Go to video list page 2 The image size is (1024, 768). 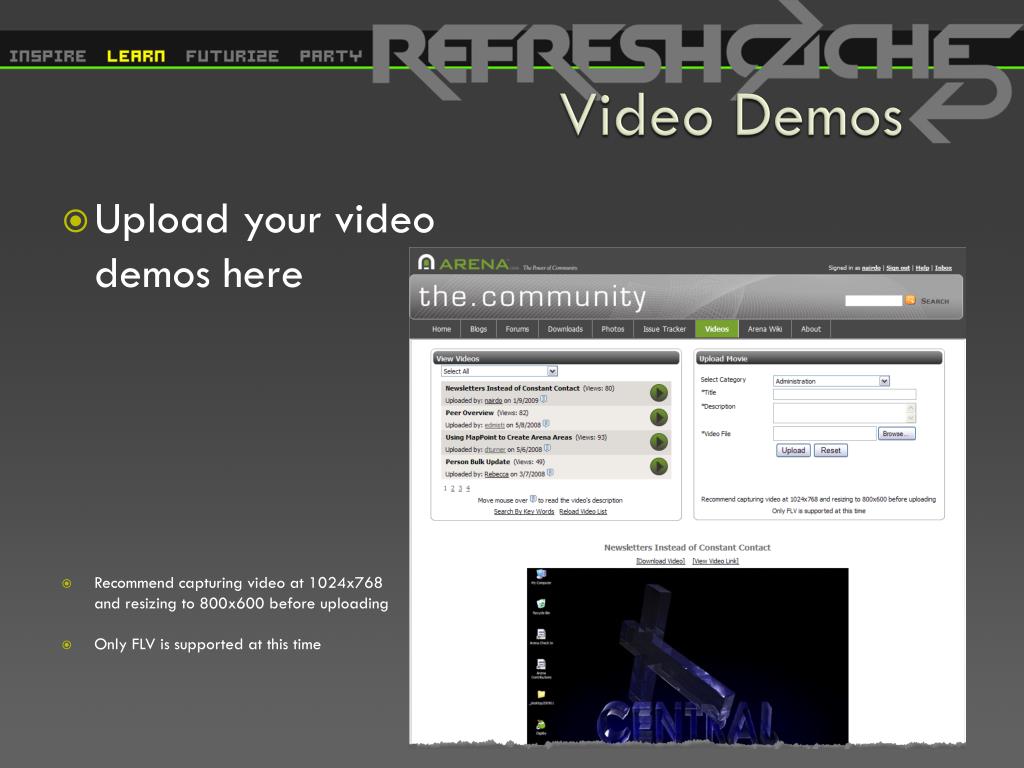point(453,488)
